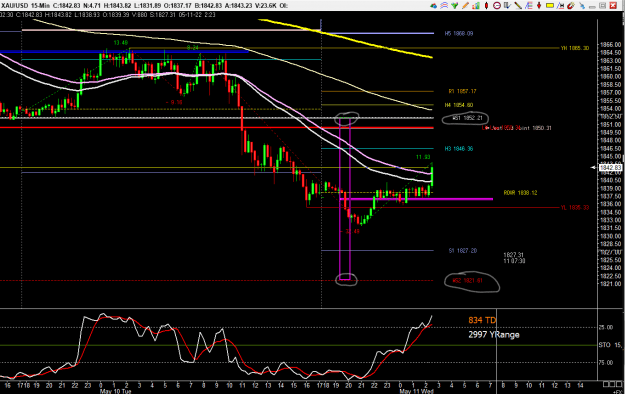Select the orange pencil drawing tool

465,6
